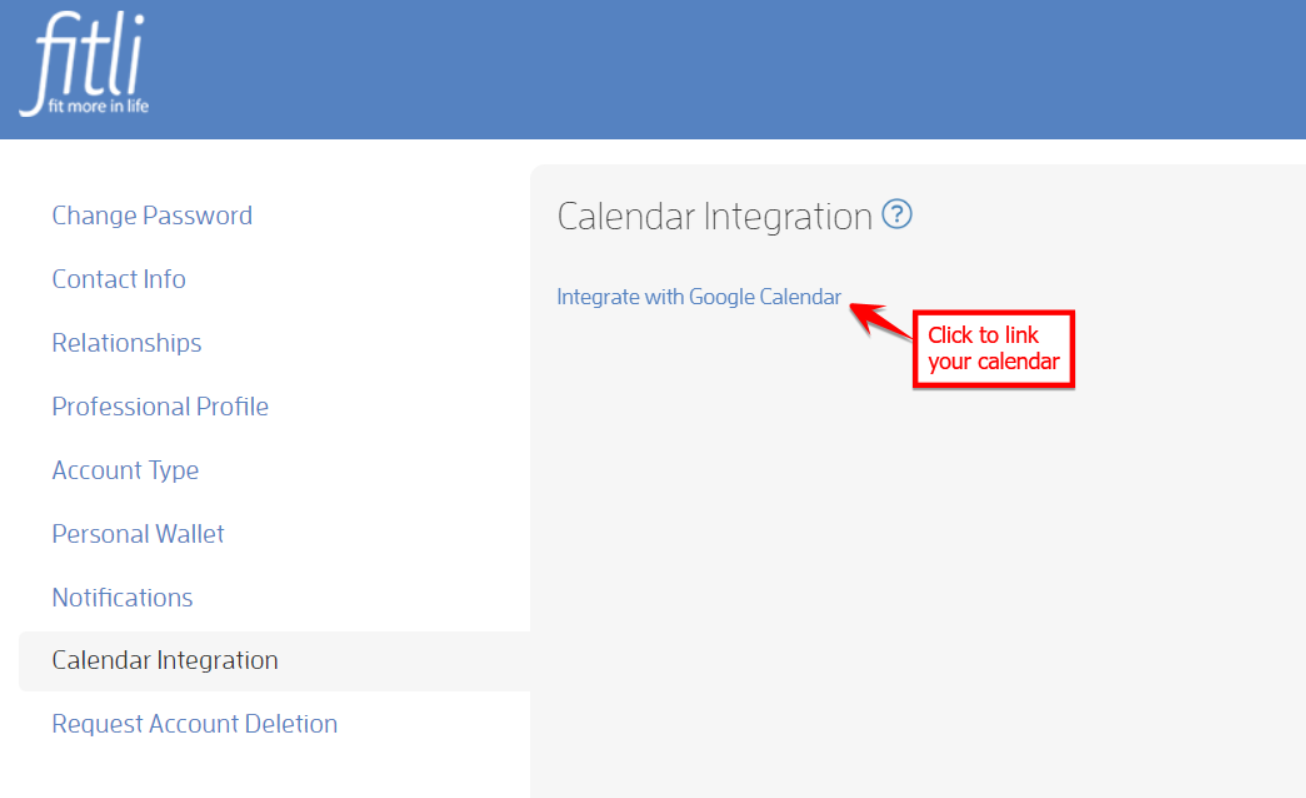
Task: Open the Change Password settings page
Action: (152, 215)
